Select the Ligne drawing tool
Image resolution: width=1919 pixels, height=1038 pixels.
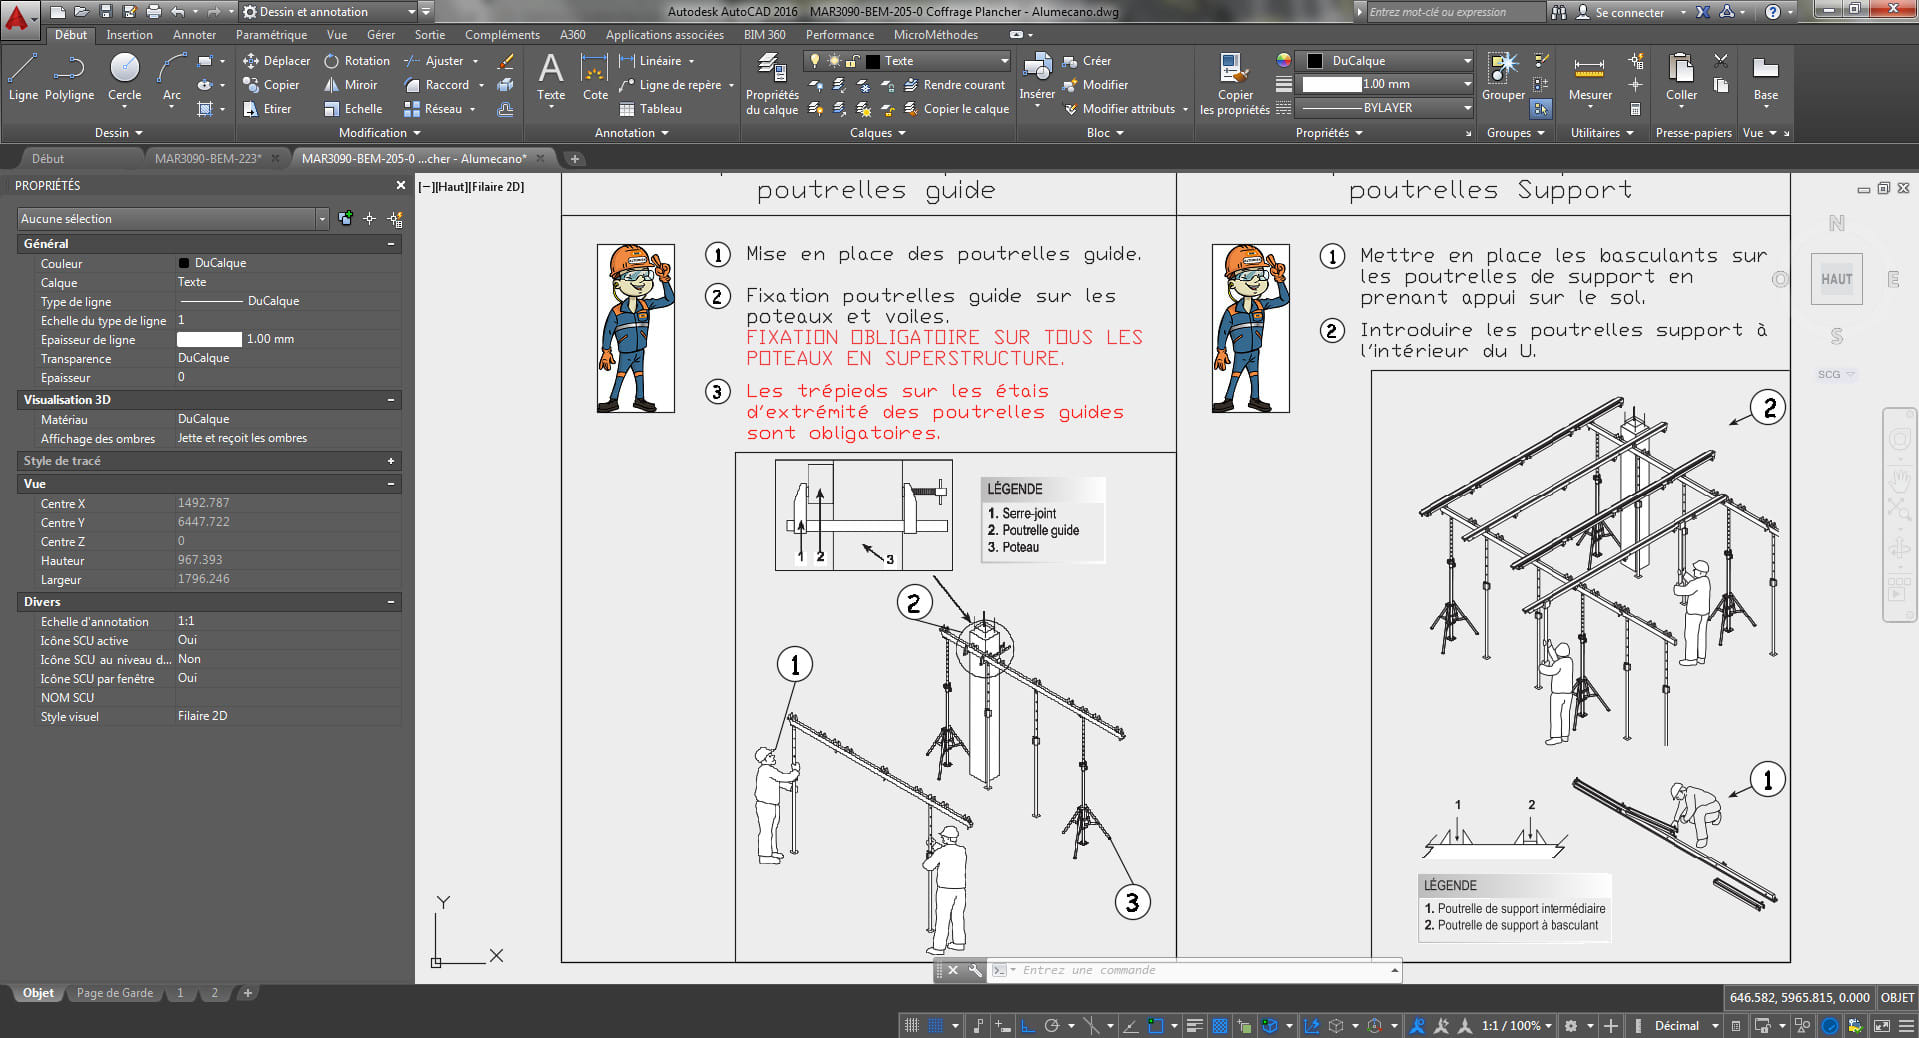pyautogui.click(x=22, y=80)
